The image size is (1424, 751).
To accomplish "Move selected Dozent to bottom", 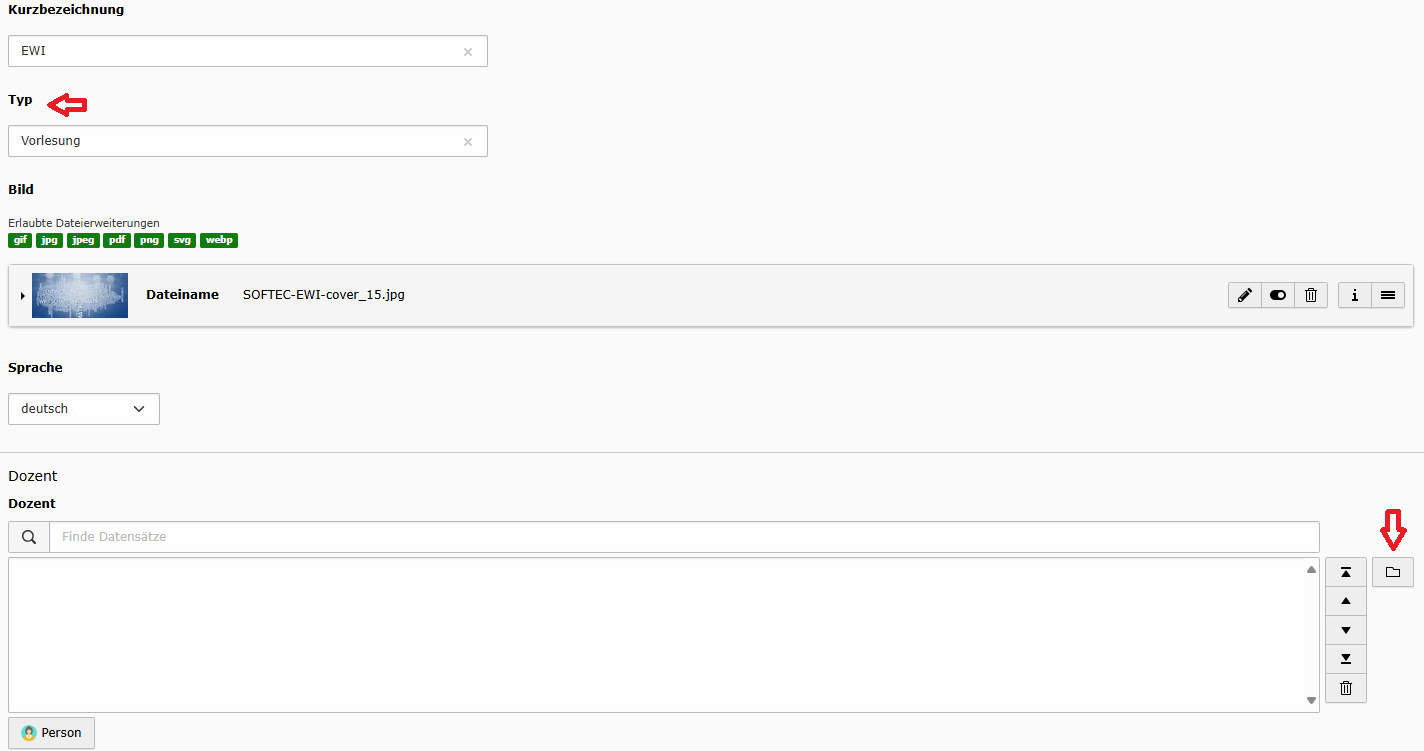I will 1346,658.
